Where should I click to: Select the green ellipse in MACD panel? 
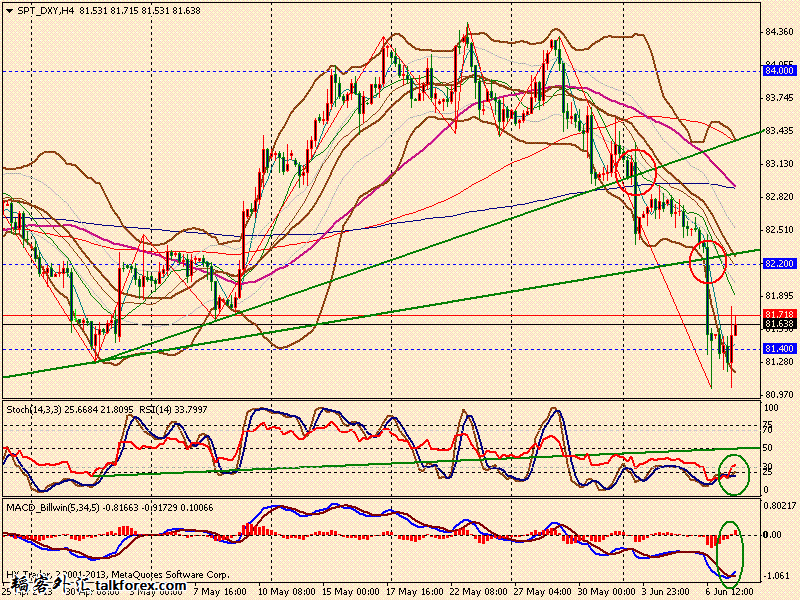pos(732,552)
